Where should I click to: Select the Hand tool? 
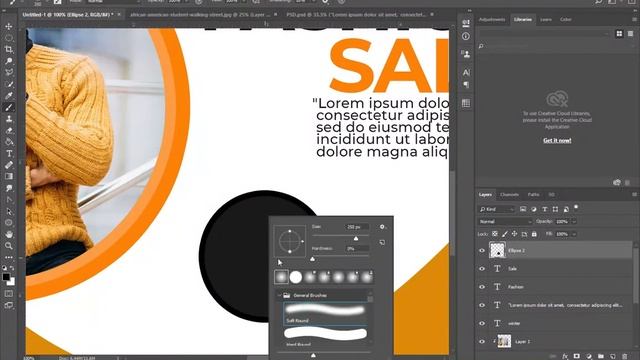[9, 234]
